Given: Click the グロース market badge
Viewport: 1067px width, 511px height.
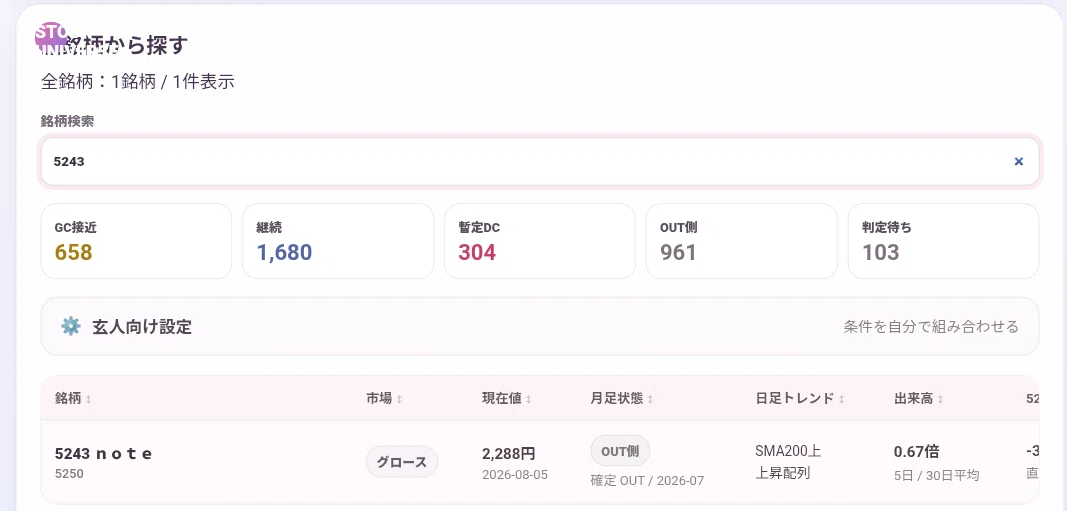Looking at the screenshot, I should tap(402, 462).
